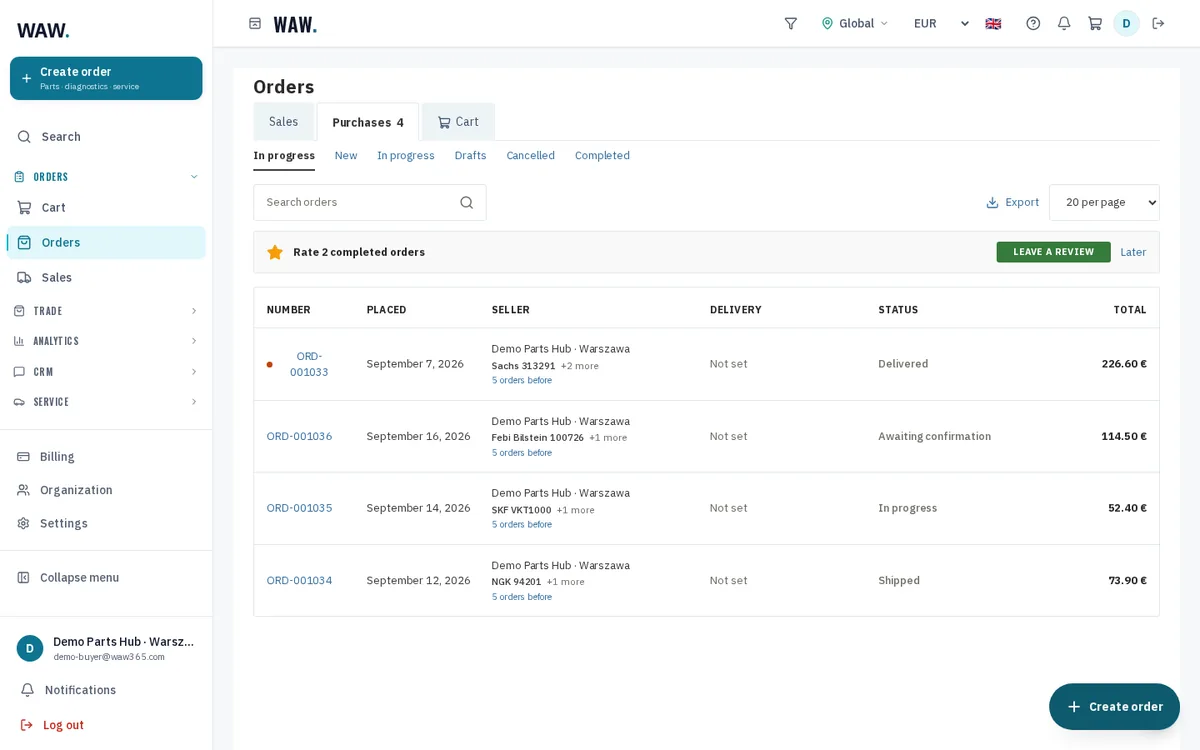Open the Global region dropdown
1200x750 pixels.
[855, 23]
